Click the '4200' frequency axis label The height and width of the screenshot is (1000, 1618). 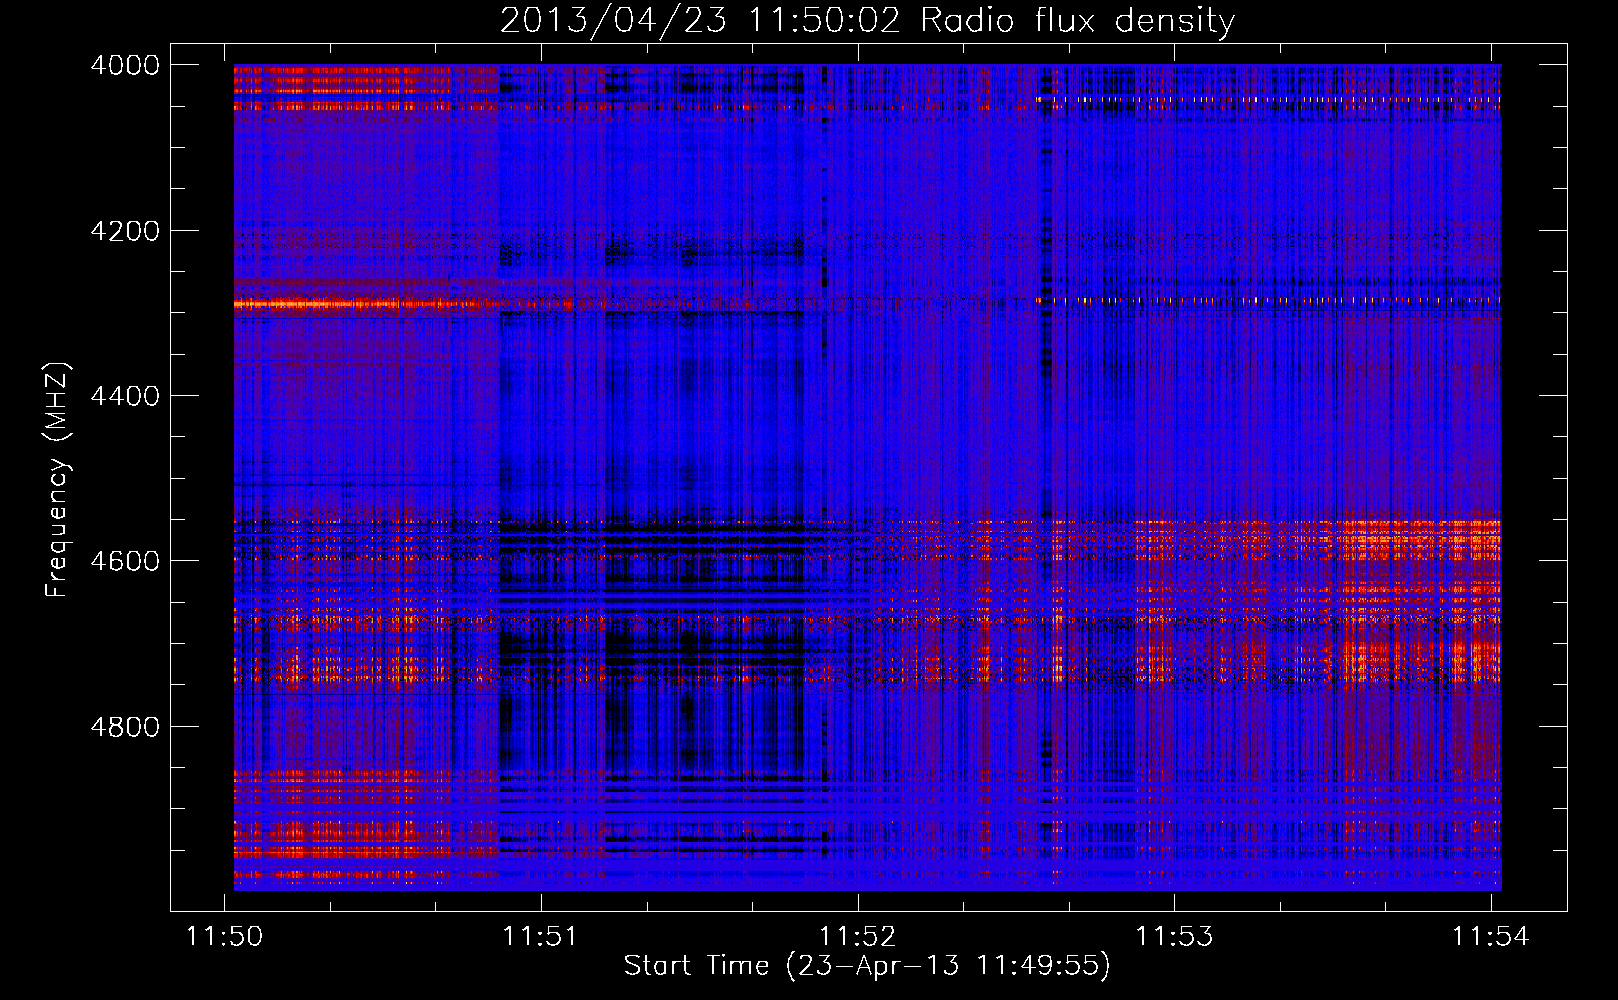(x=125, y=231)
